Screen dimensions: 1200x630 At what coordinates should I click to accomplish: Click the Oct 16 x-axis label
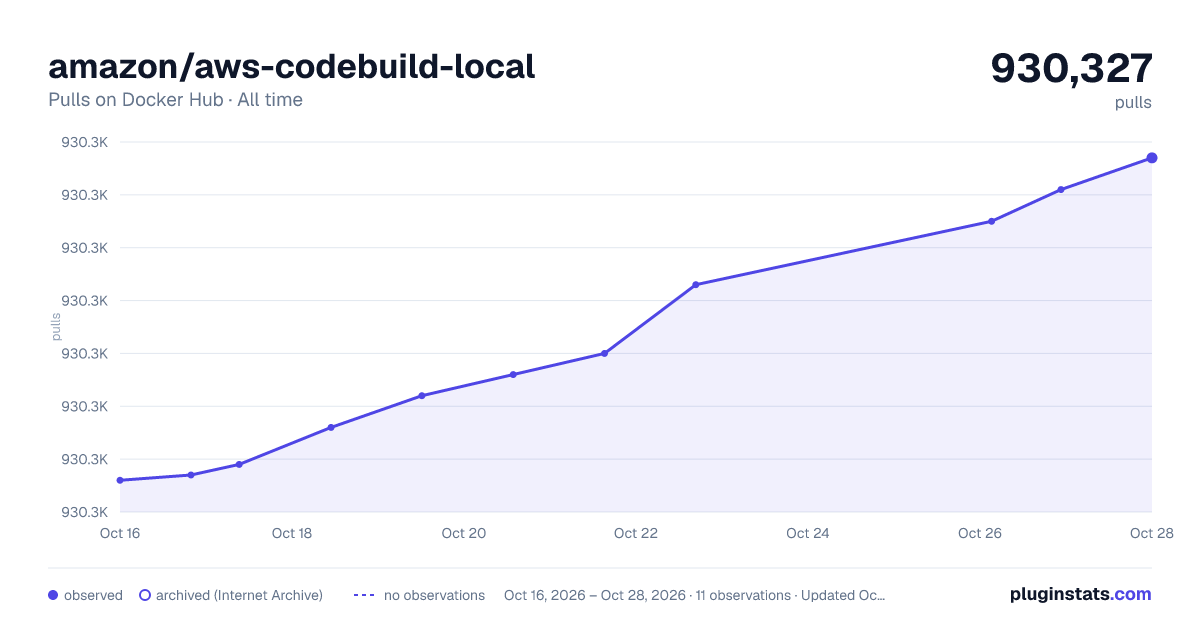pos(120,533)
